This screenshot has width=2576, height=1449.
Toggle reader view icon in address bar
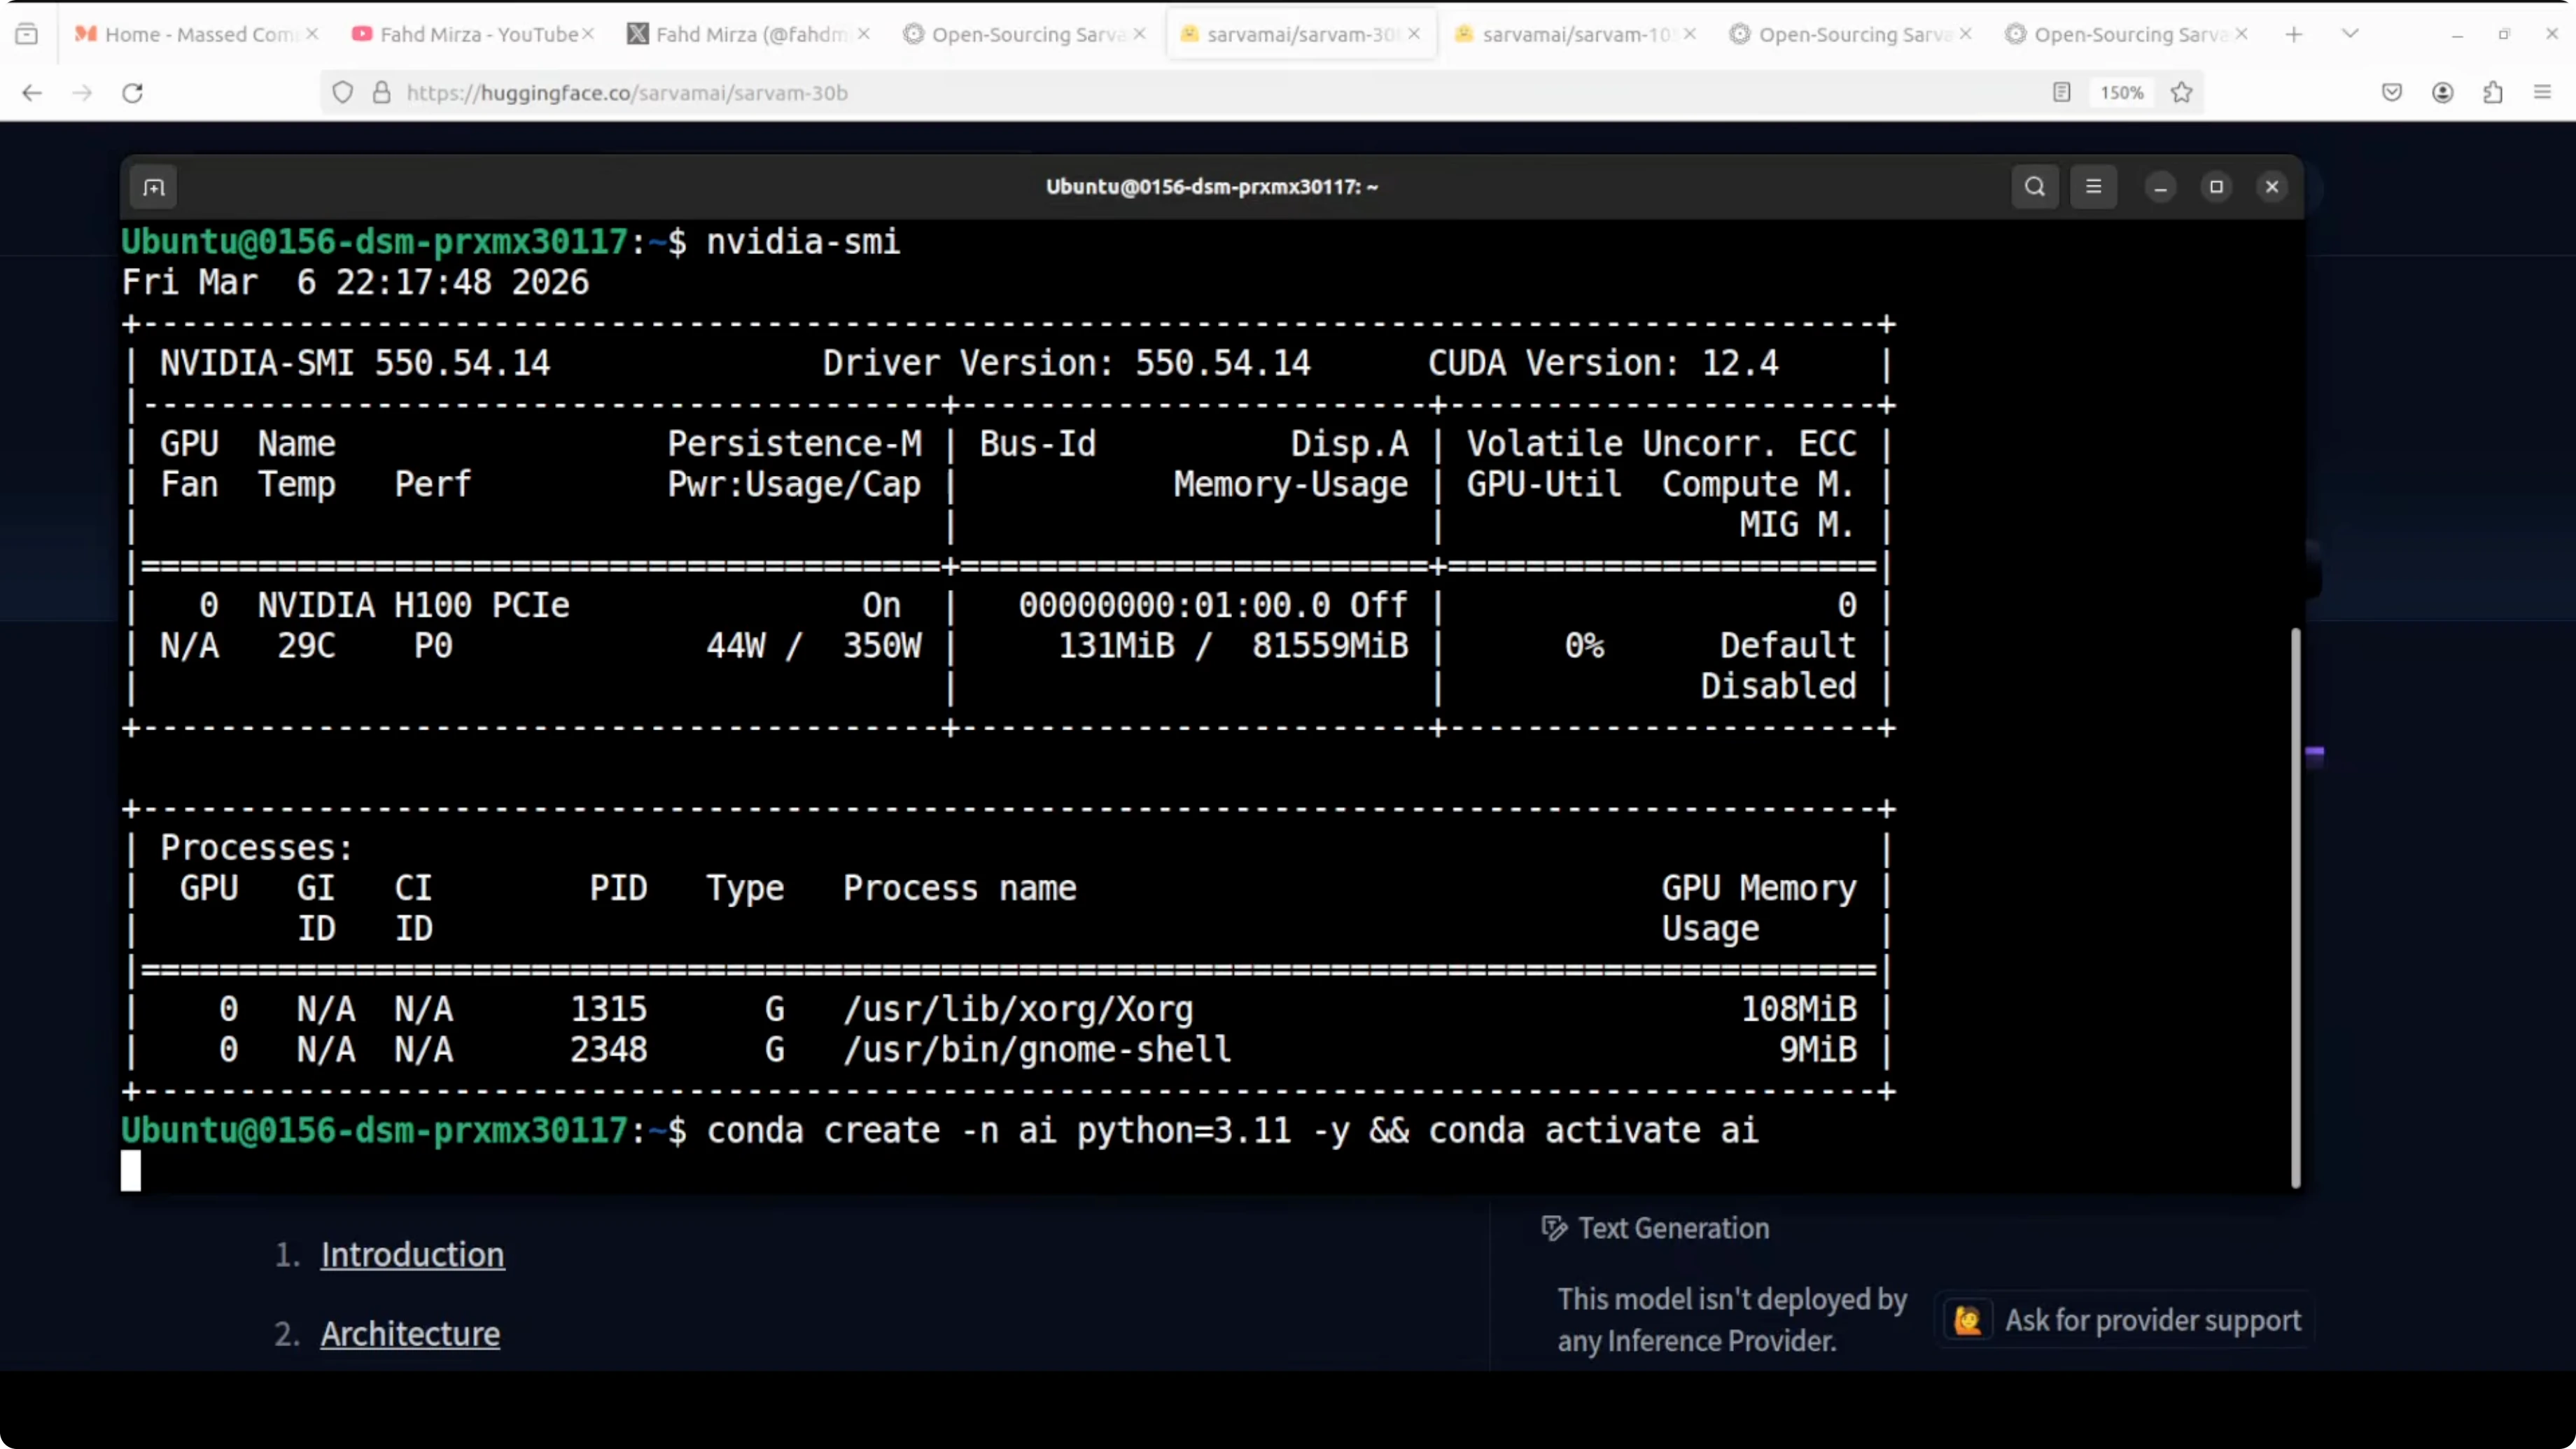2061,93
